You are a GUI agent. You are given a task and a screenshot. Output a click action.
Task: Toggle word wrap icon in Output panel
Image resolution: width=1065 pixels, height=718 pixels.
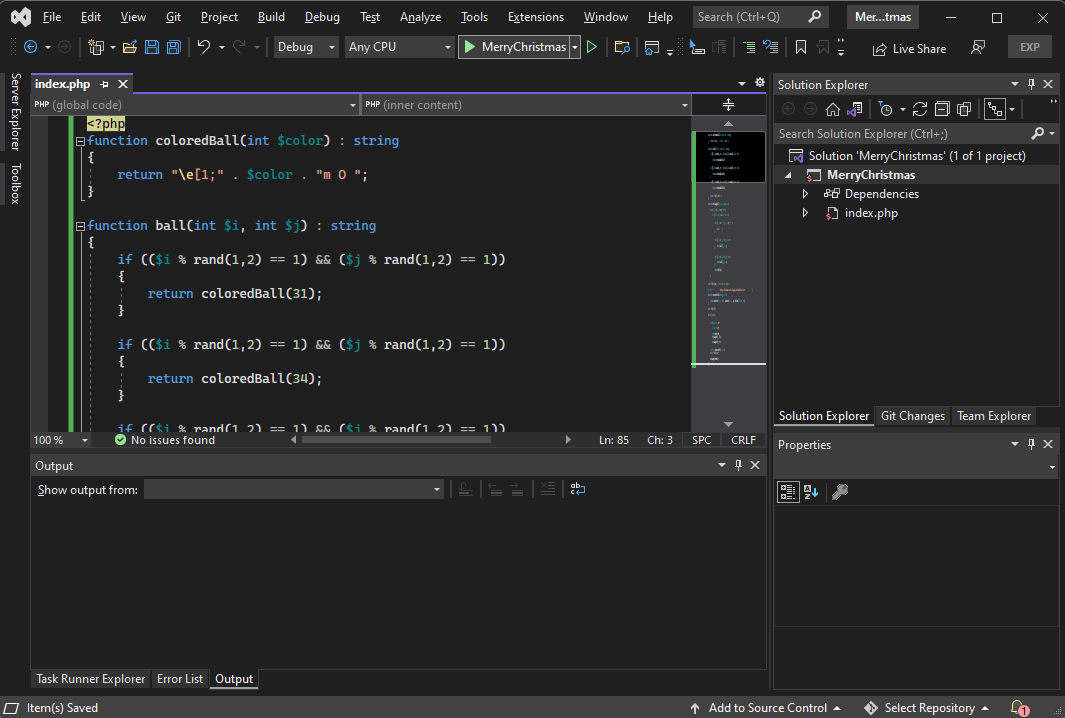click(577, 489)
